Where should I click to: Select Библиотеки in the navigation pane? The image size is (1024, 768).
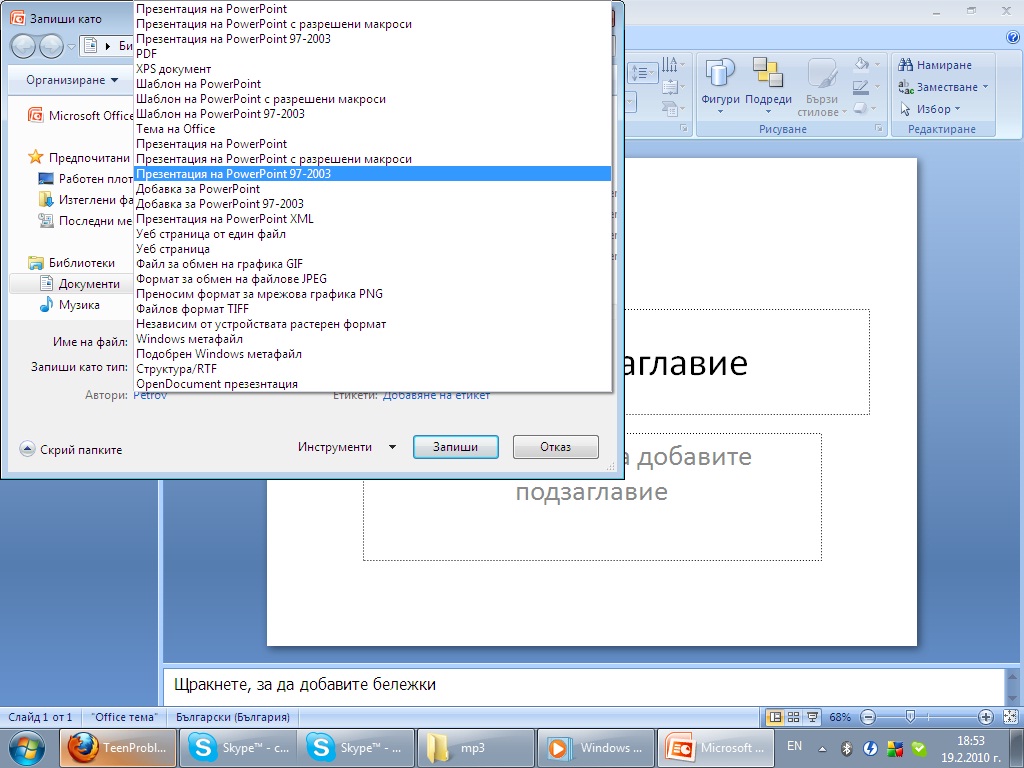coord(71,263)
